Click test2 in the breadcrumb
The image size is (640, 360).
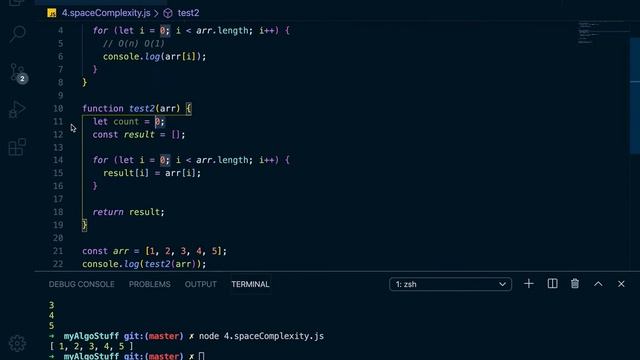click(x=188, y=13)
